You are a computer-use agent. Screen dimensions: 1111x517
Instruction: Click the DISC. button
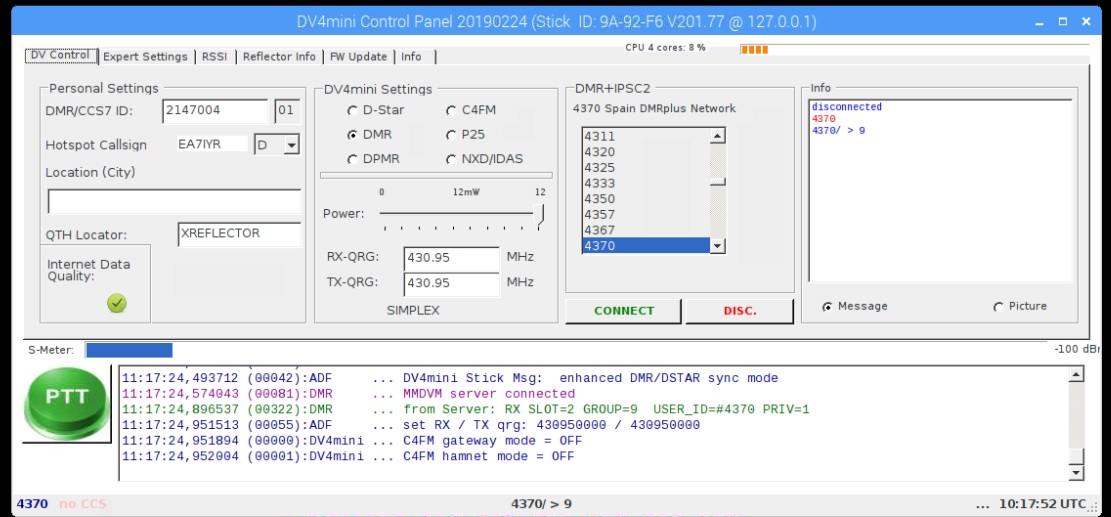(x=740, y=311)
